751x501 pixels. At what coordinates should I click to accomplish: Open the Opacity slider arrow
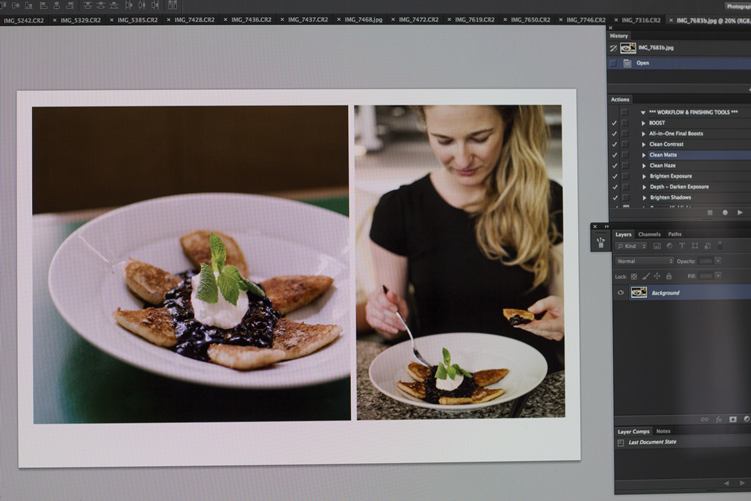718,261
